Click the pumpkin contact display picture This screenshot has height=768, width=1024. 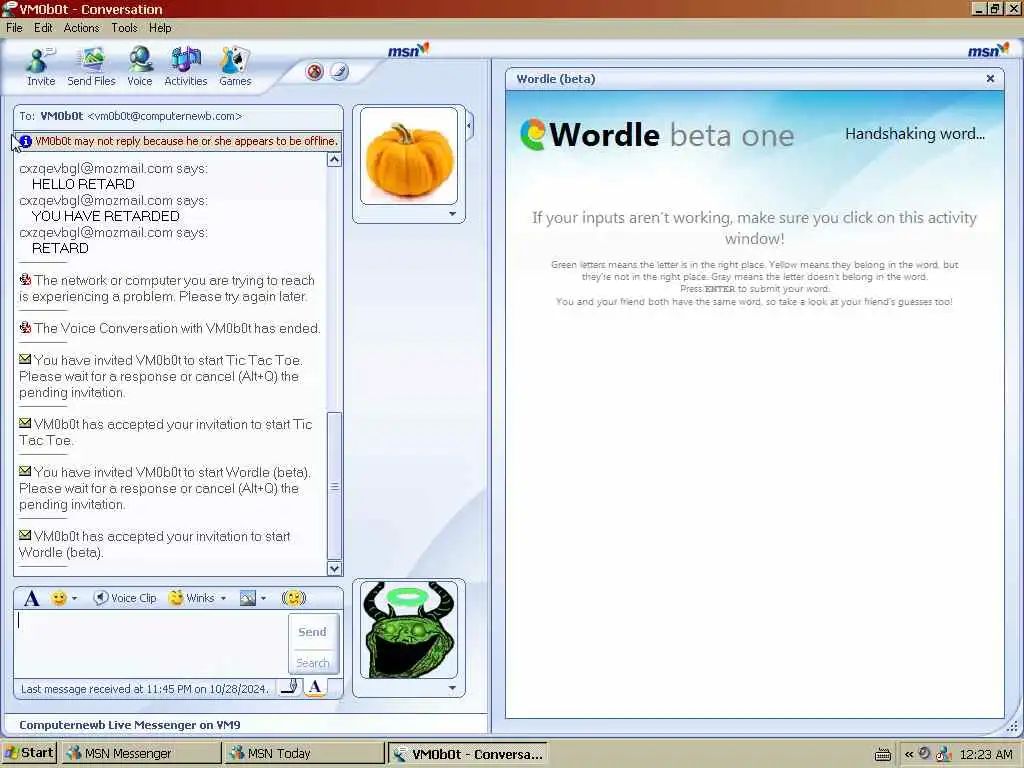(409, 156)
